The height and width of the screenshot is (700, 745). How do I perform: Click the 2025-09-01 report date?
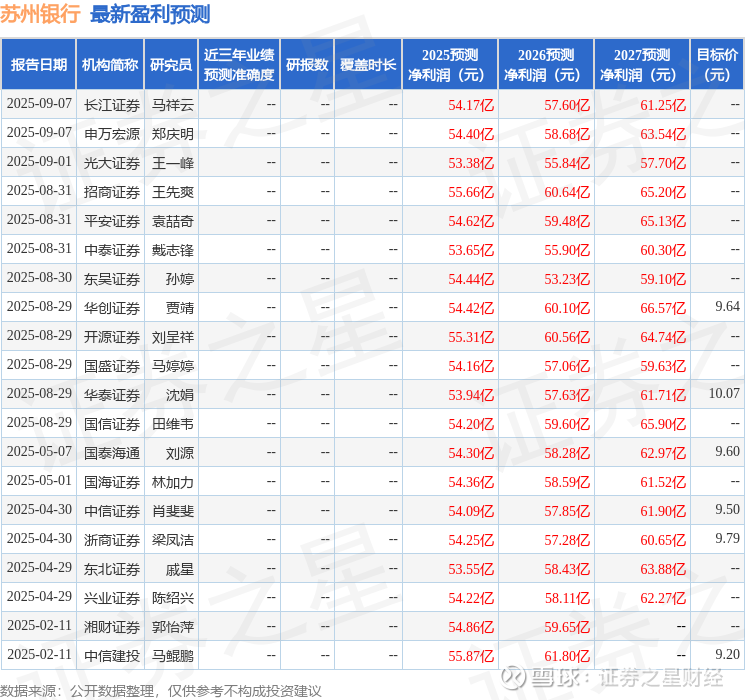39,162
